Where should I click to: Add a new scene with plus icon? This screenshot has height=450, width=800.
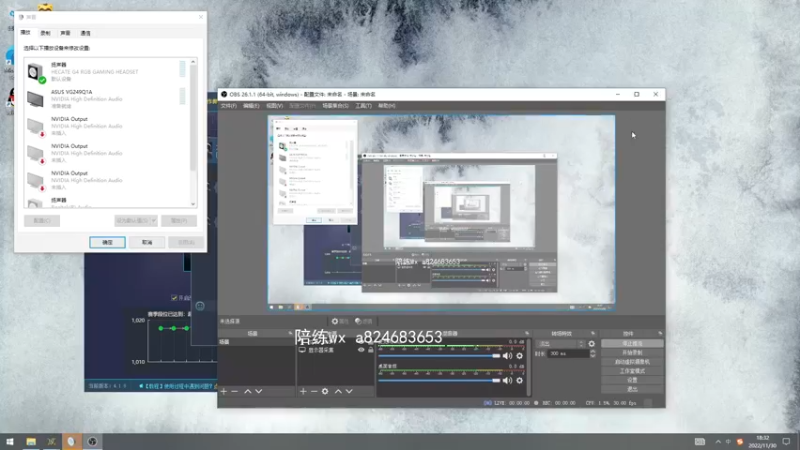point(223,391)
